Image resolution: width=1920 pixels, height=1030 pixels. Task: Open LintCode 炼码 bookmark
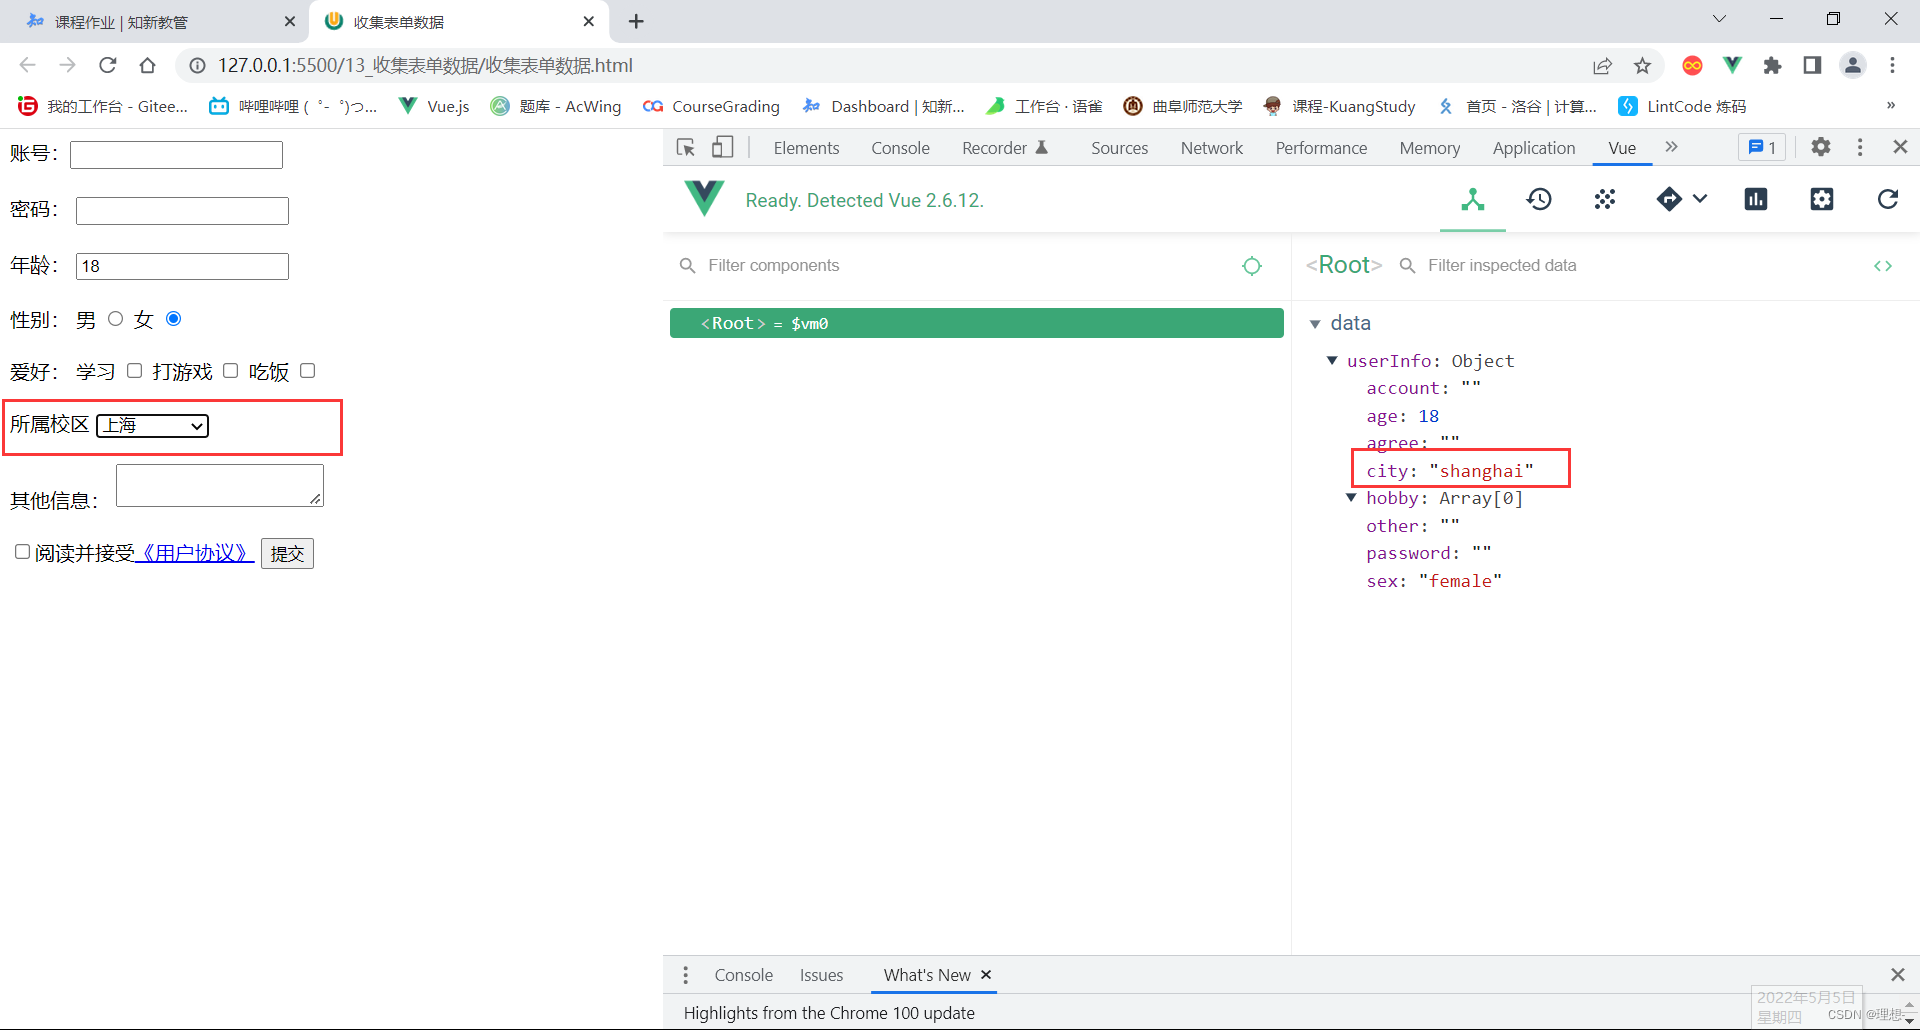point(1682,106)
